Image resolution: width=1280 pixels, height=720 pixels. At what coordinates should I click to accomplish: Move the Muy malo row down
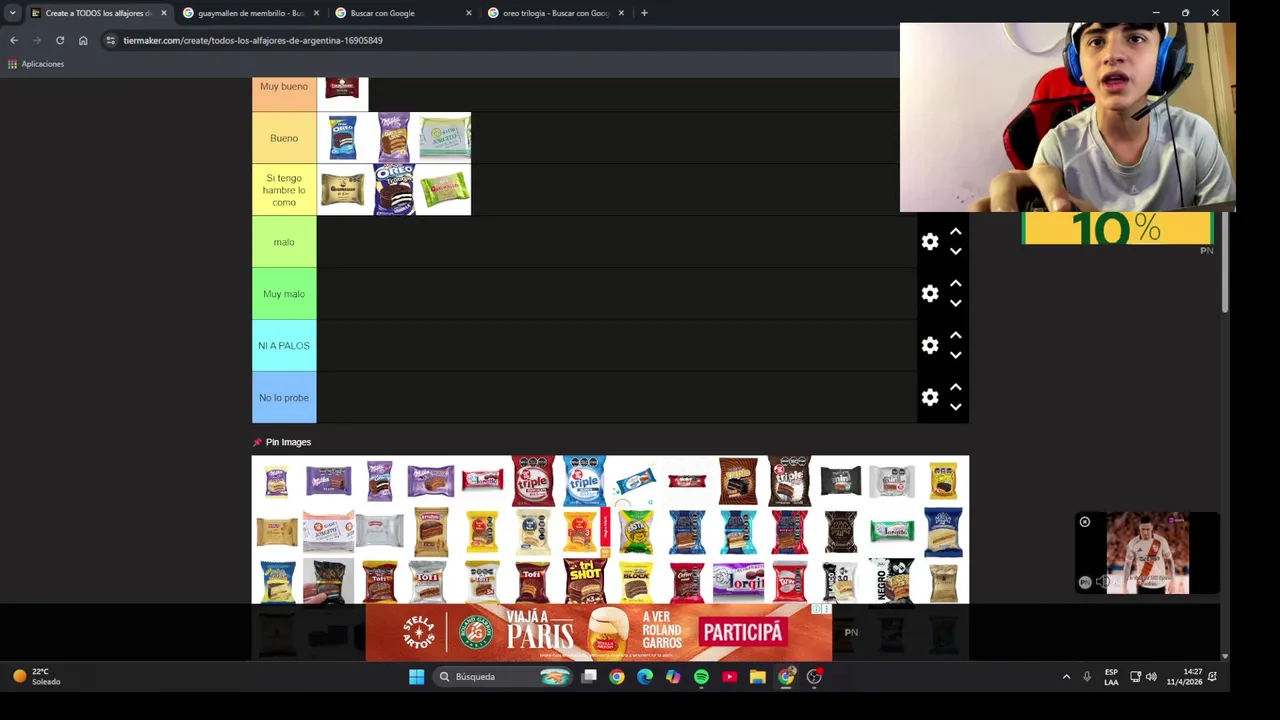click(955, 304)
